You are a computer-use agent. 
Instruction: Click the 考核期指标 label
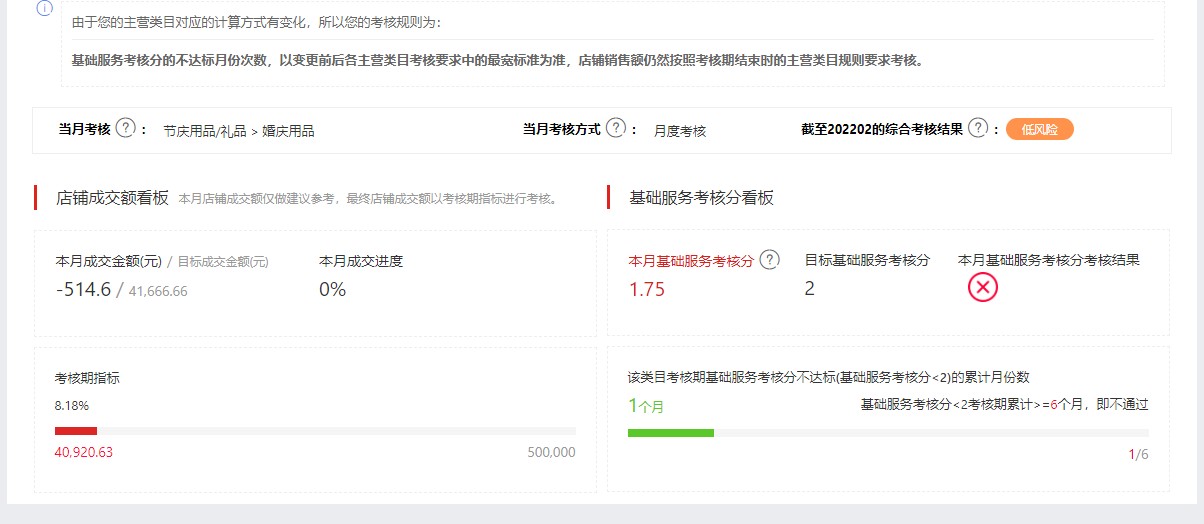click(87, 378)
